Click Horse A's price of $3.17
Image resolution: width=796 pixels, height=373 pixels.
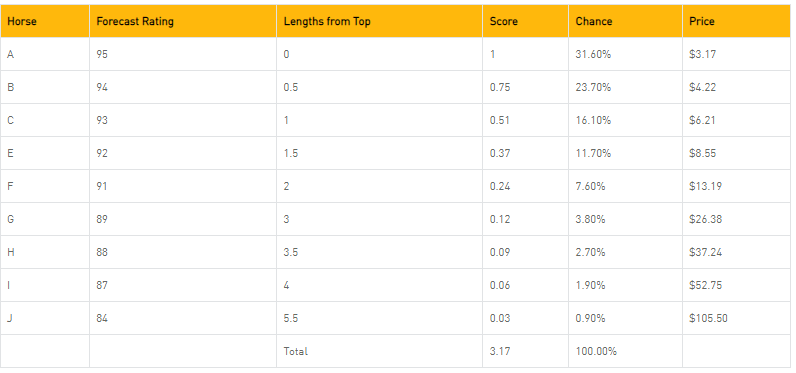click(736, 54)
